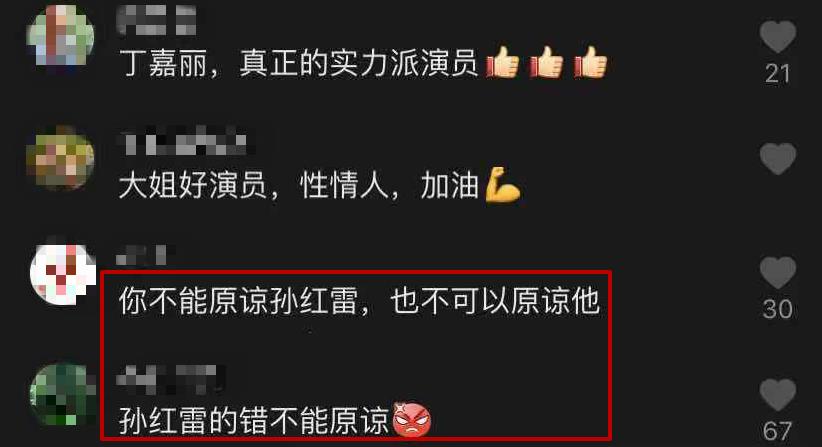Tap heart beside 孙红雷的错不能原谅 comment
The height and width of the screenshot is (447, 822).
[778, 394]
